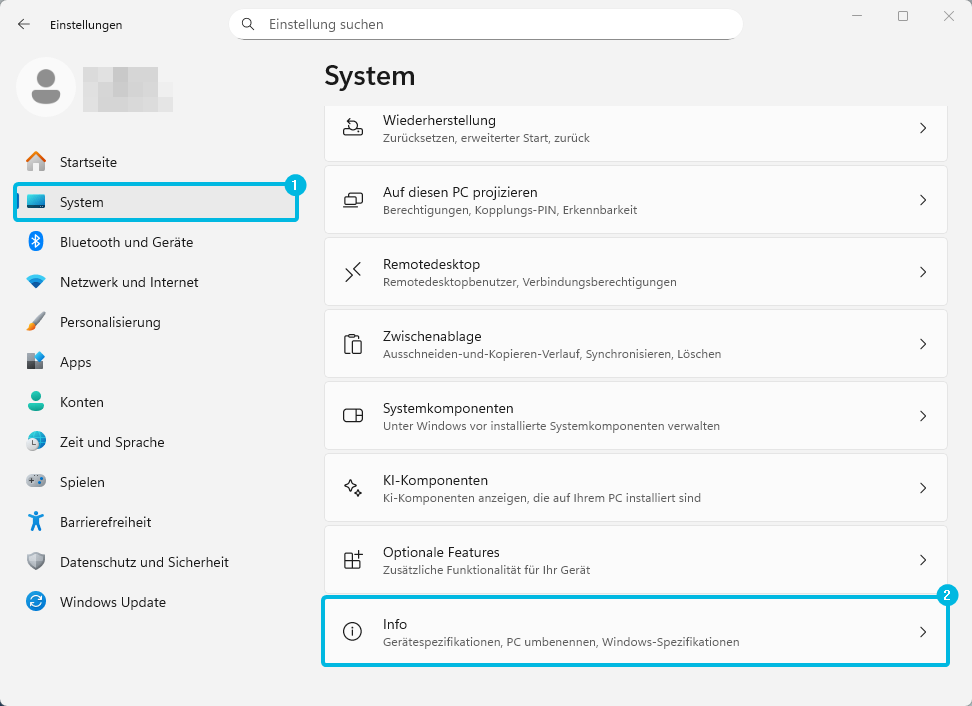Click inside the Einstellung suchen search field
The image size is (972, 706).
point(486,24)
